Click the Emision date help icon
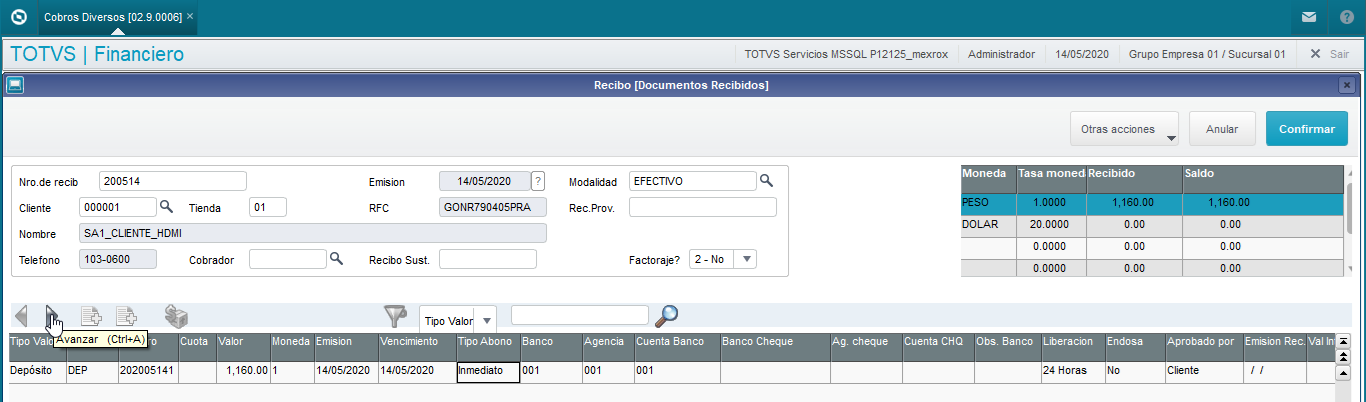The image size is (1366, 402). tap(538, 181)
